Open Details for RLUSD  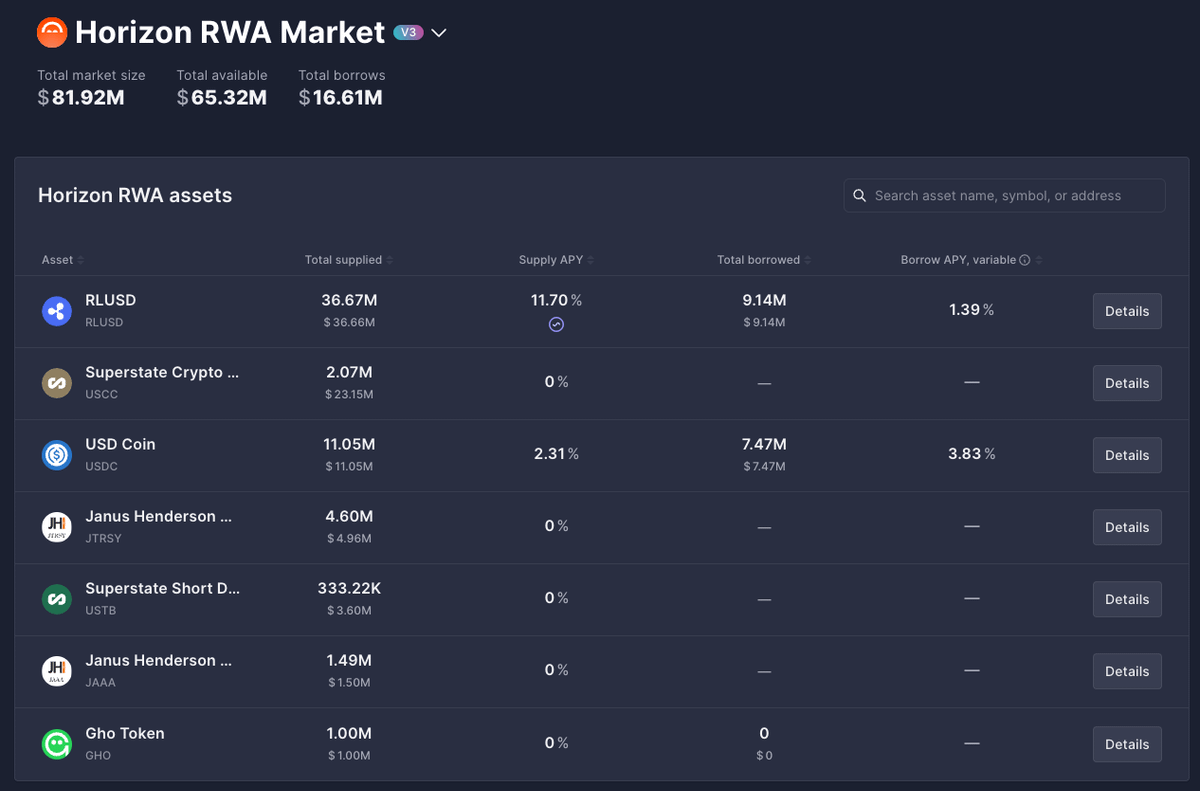[1127, 311]
